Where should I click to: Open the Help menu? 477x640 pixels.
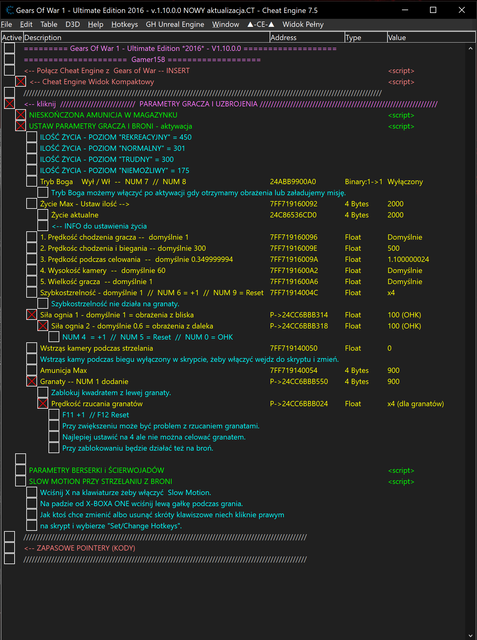[x=95, y=24]
